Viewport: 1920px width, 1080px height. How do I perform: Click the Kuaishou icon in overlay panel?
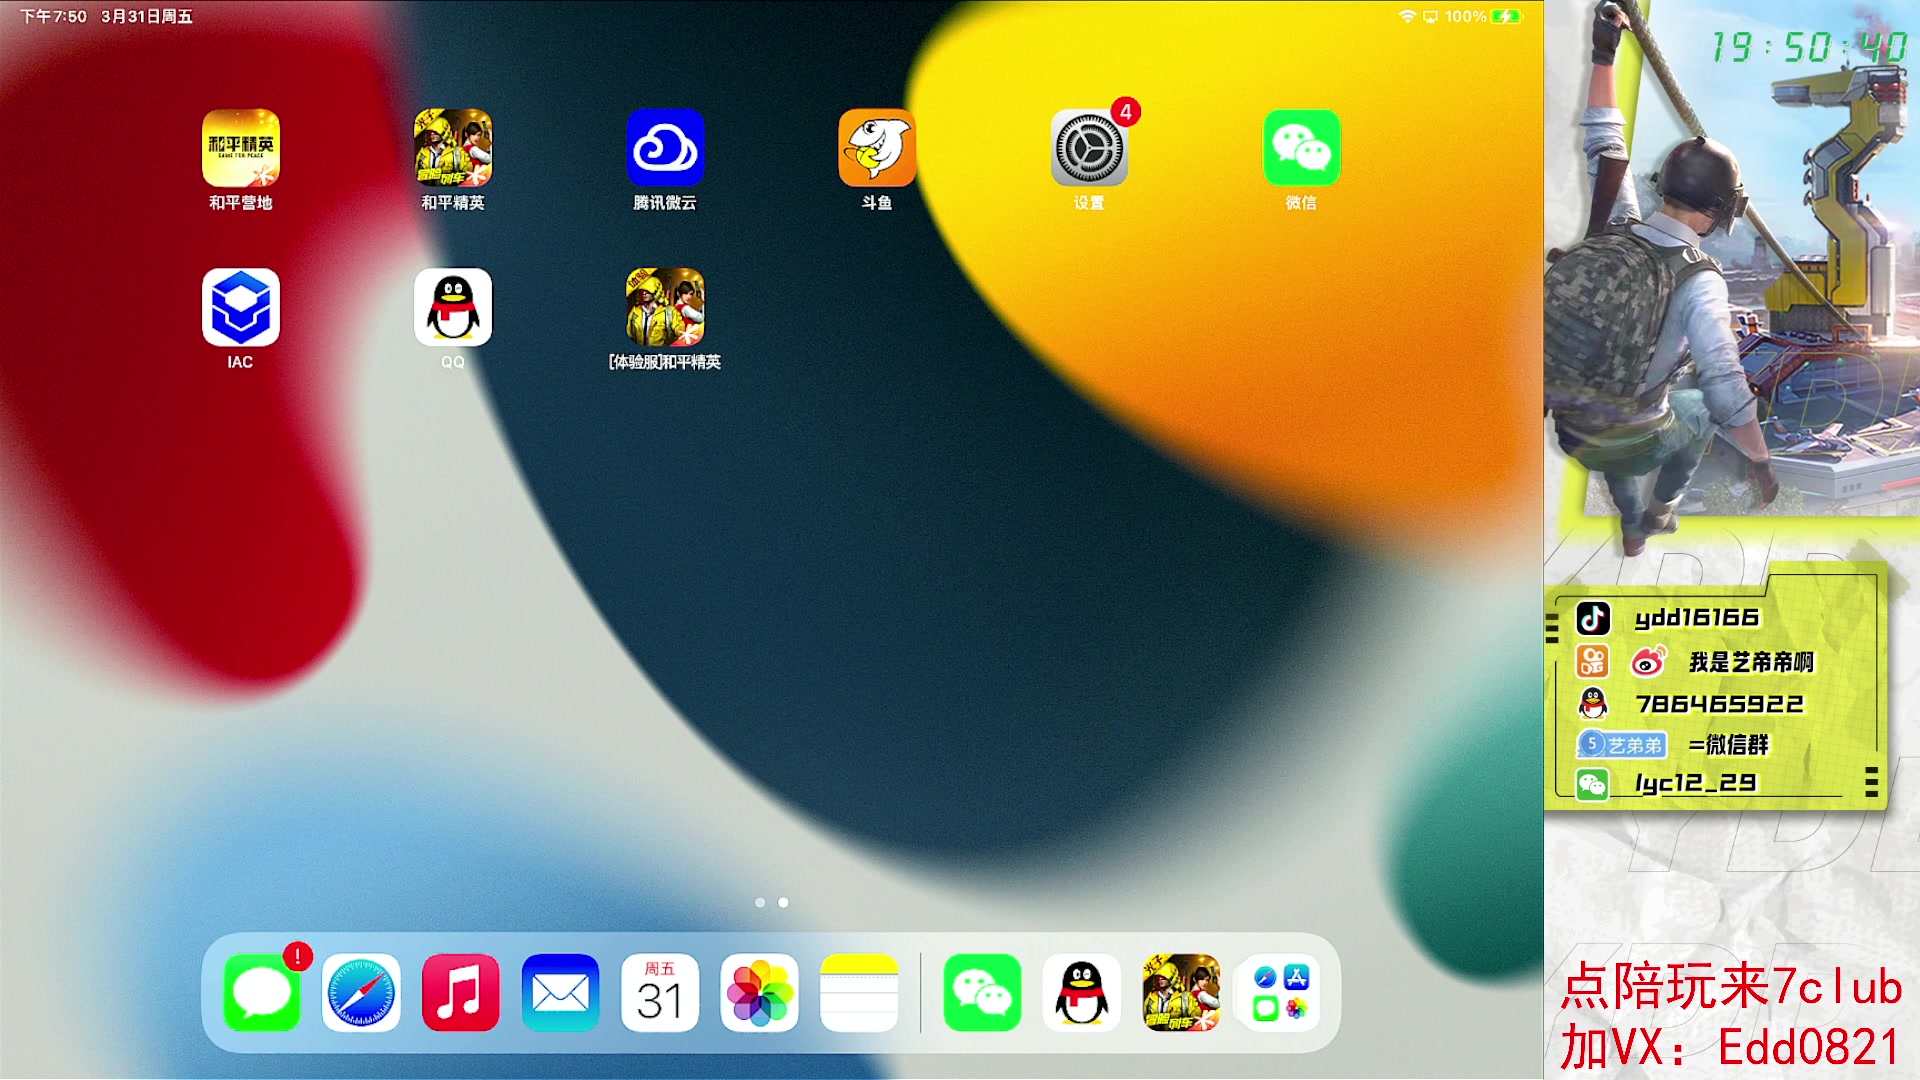pos(1593,661)
